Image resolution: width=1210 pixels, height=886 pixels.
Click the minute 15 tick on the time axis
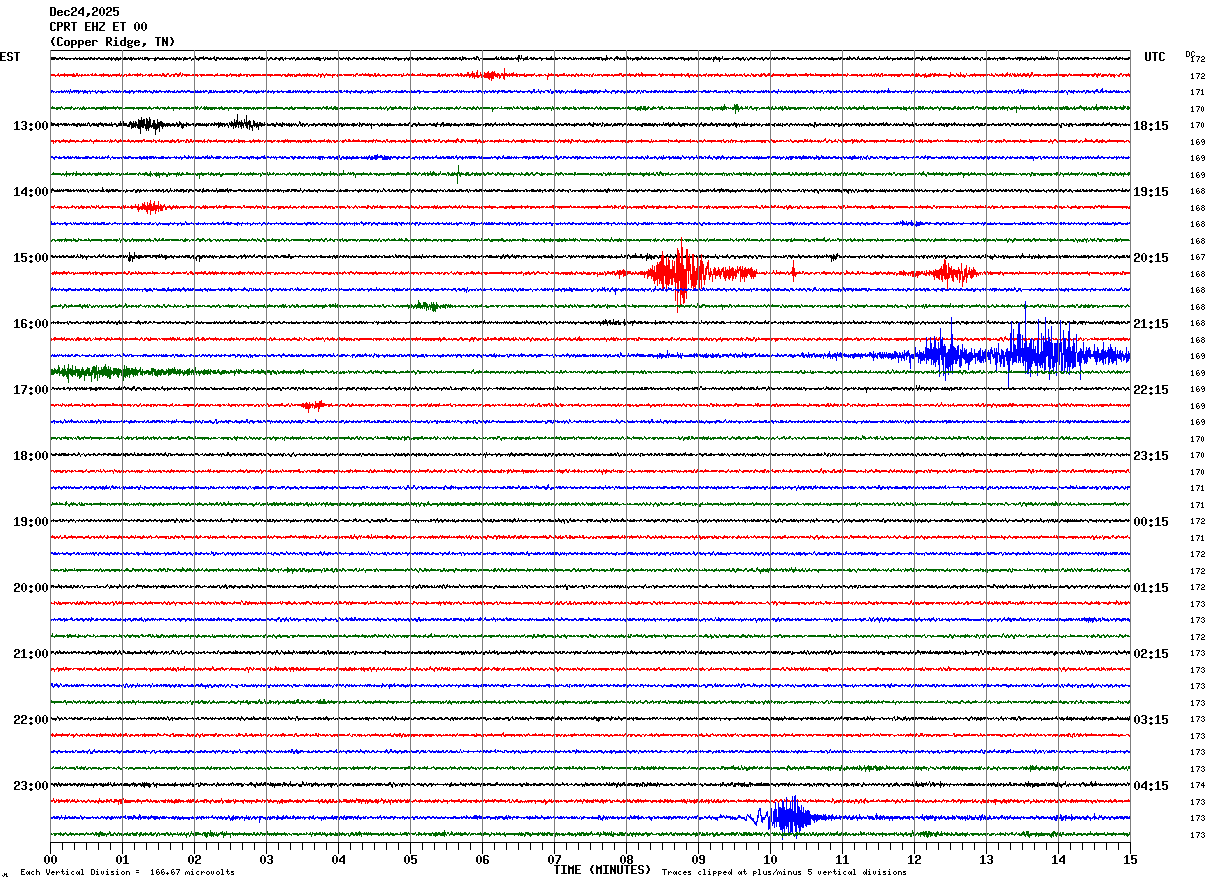pyautogui.click(x=1130, y=859)
